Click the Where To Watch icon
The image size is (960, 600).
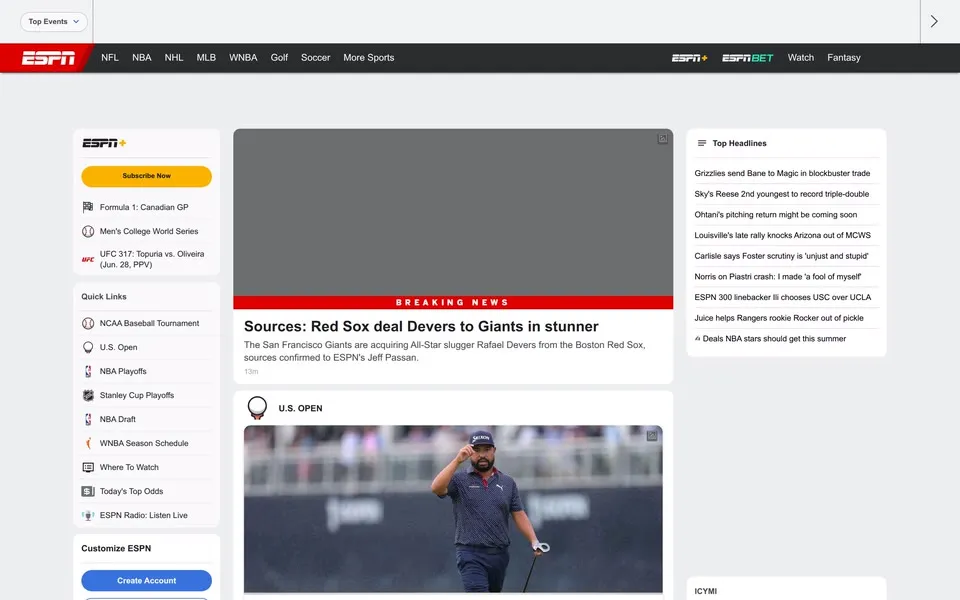click(x=88, y=467)
